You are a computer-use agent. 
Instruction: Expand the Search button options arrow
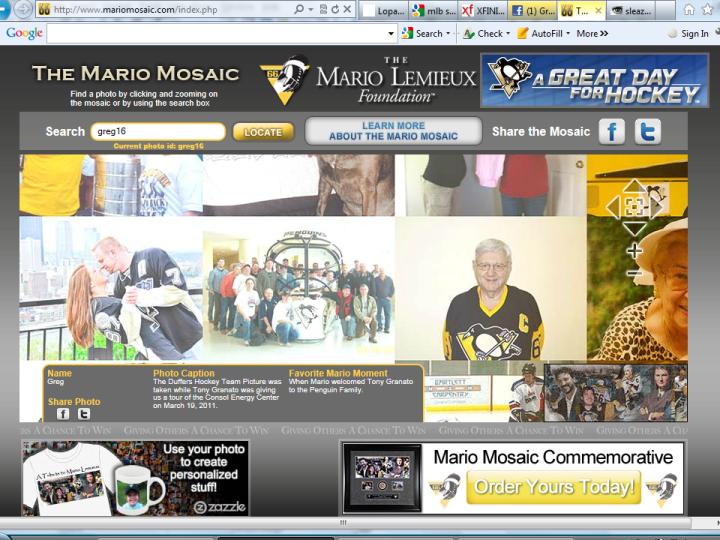click(448, 34)
